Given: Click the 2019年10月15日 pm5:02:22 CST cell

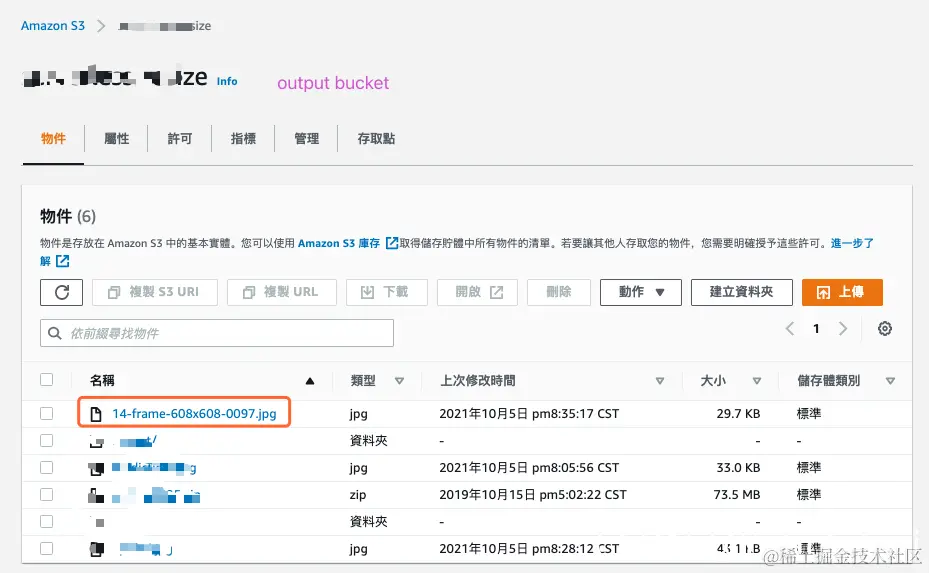Looking at the screenshot, I should coord(533,495).
